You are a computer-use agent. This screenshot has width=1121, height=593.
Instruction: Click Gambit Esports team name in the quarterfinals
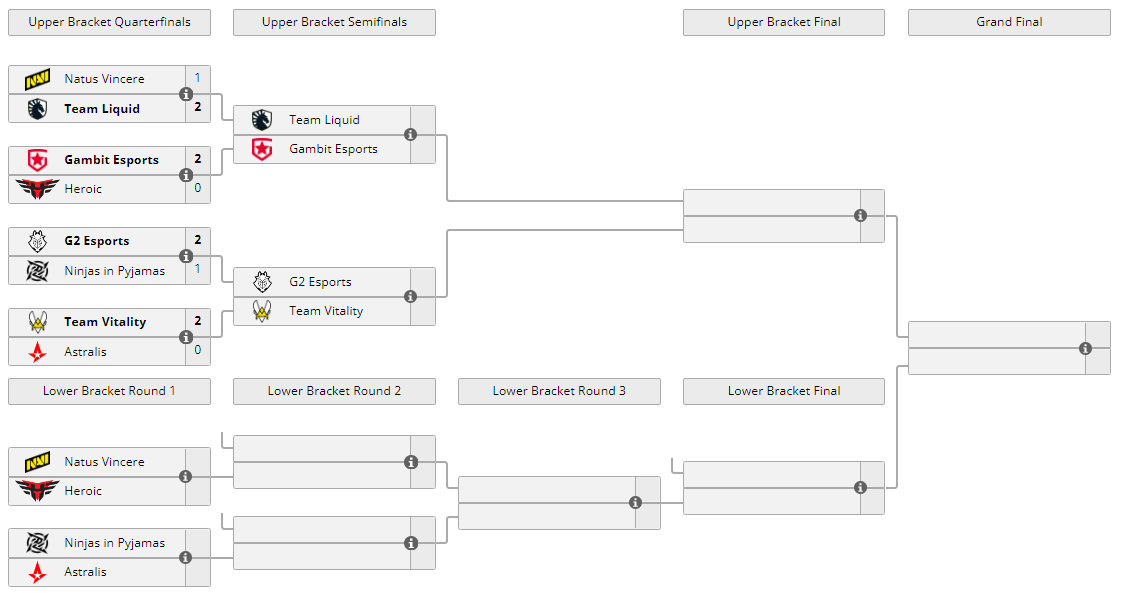[111, 160]
